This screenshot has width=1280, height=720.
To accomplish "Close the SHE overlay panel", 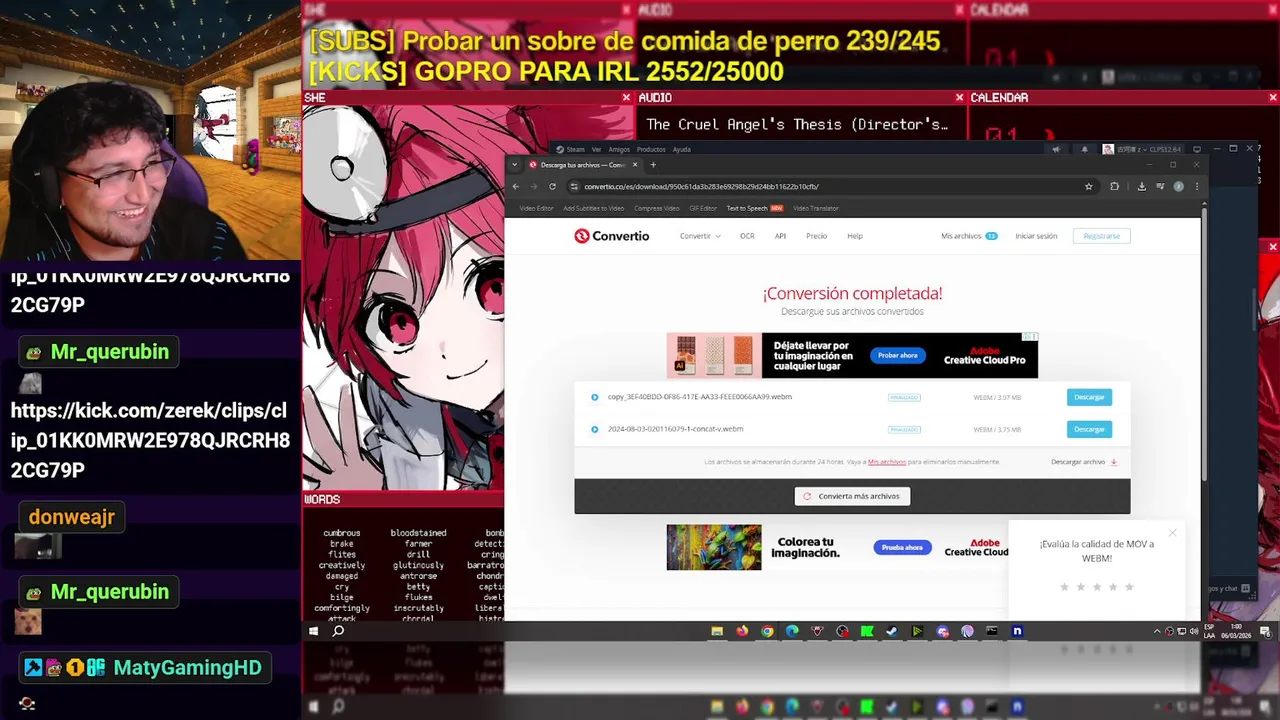I will click(x=626, y=98).
